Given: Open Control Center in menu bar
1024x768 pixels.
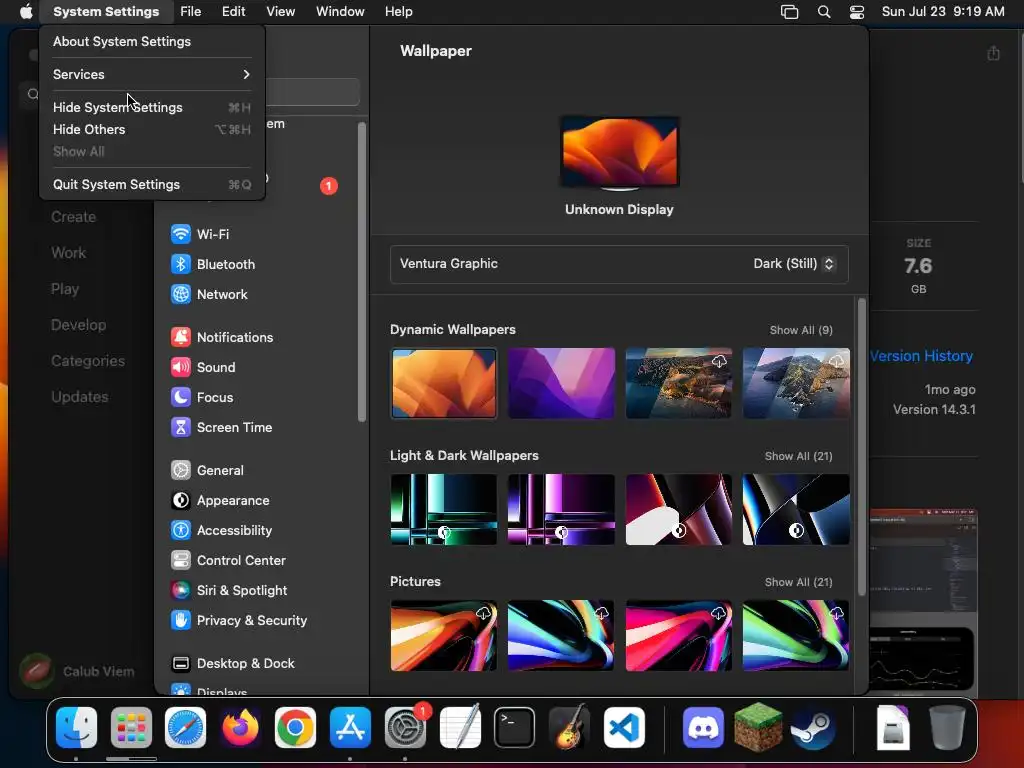Looking at the screenshot, I should tap(857, 12).
